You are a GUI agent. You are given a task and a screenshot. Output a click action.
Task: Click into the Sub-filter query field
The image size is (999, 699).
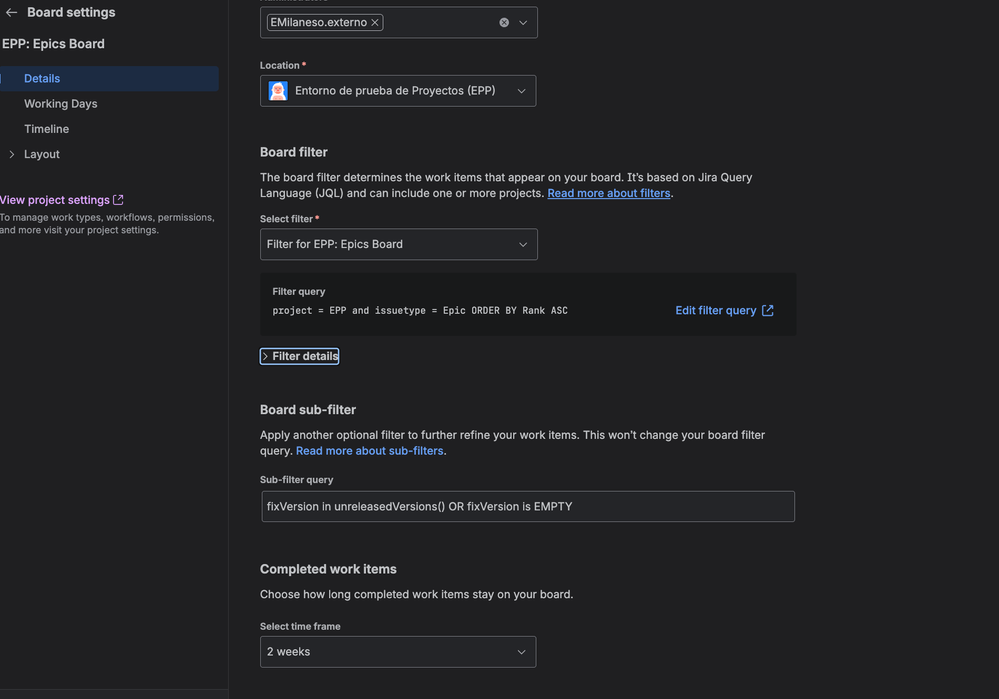click(x=527, y=506)
